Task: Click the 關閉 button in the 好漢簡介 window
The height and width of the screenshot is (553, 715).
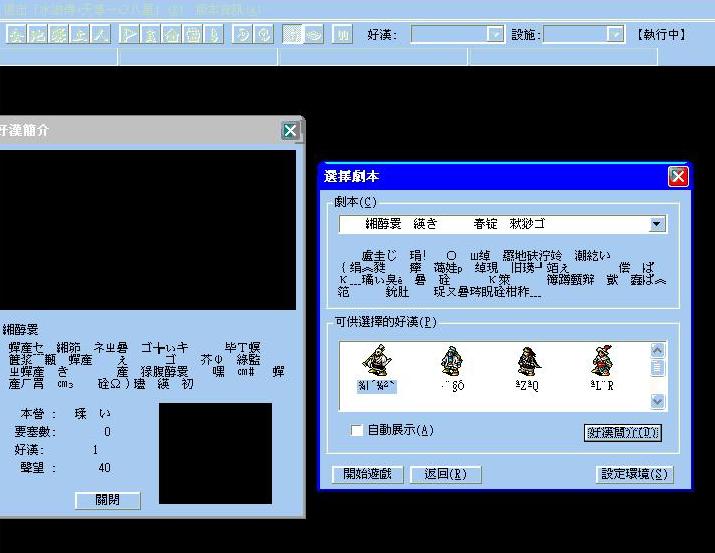Action: point(108,500)
